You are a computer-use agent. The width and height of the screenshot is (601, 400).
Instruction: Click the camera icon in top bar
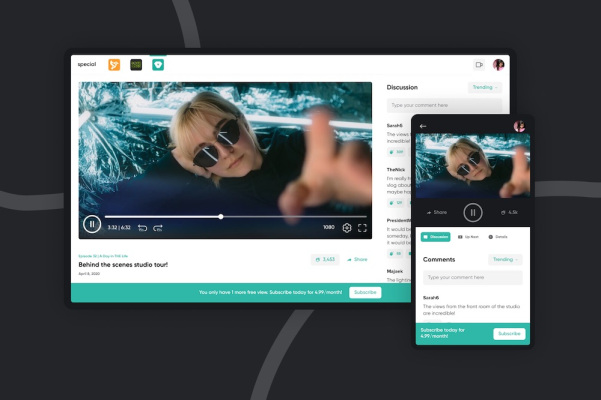pos(479,64)
